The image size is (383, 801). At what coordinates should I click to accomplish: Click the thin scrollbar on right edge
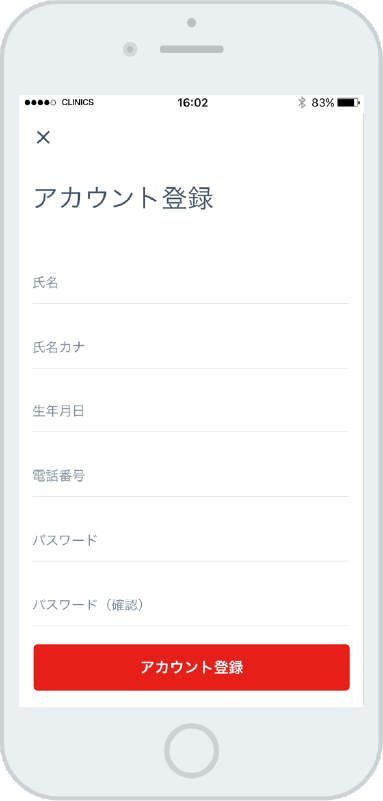click(363, 409)
